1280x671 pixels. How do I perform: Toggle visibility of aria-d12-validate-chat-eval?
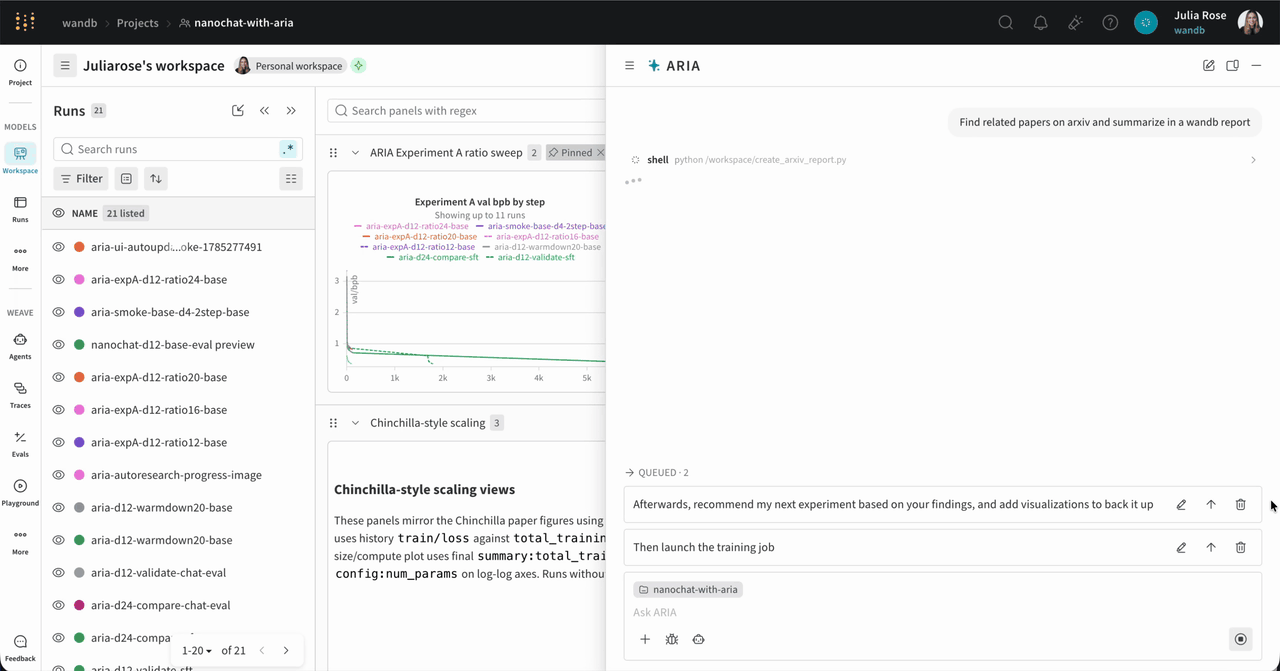[x=59, y=573]
